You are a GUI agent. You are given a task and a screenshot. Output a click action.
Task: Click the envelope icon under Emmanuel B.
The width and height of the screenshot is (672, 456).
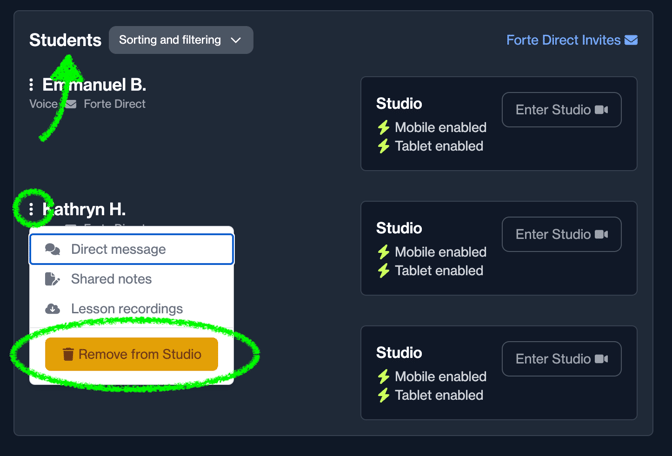tap(71, 104)
